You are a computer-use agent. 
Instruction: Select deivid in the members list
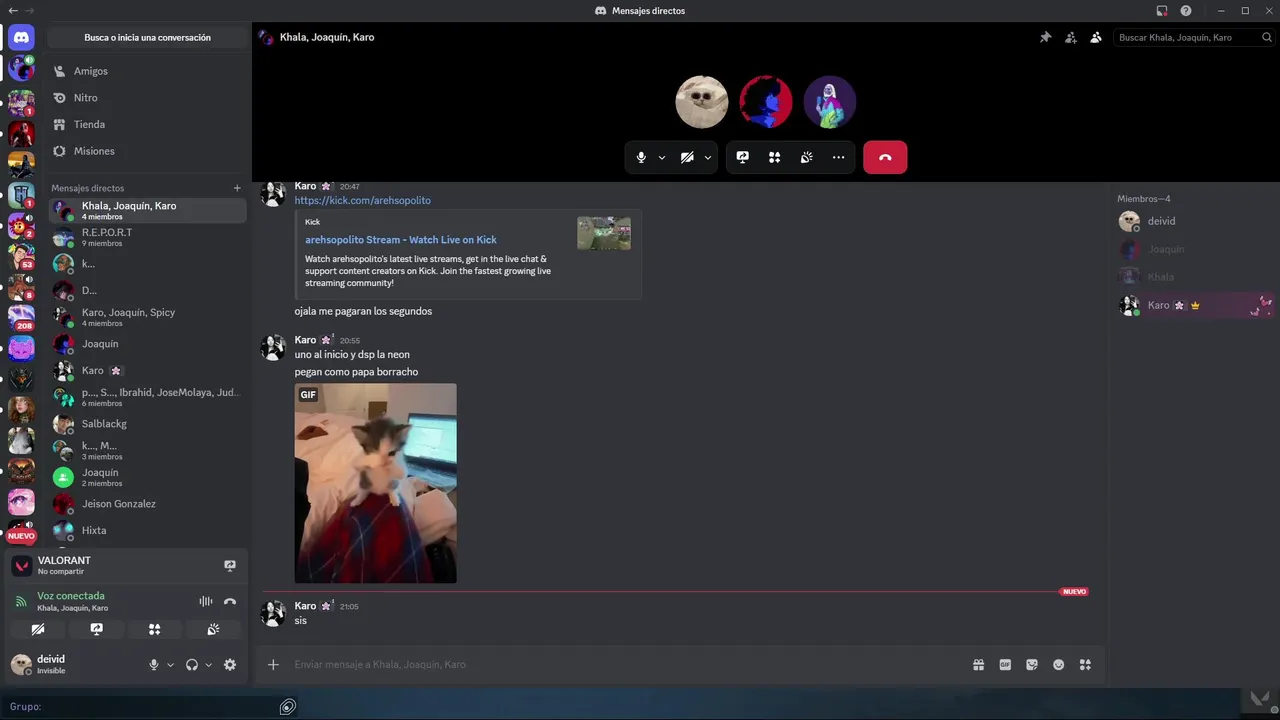pyautogui.click(x=1196, y=221)
